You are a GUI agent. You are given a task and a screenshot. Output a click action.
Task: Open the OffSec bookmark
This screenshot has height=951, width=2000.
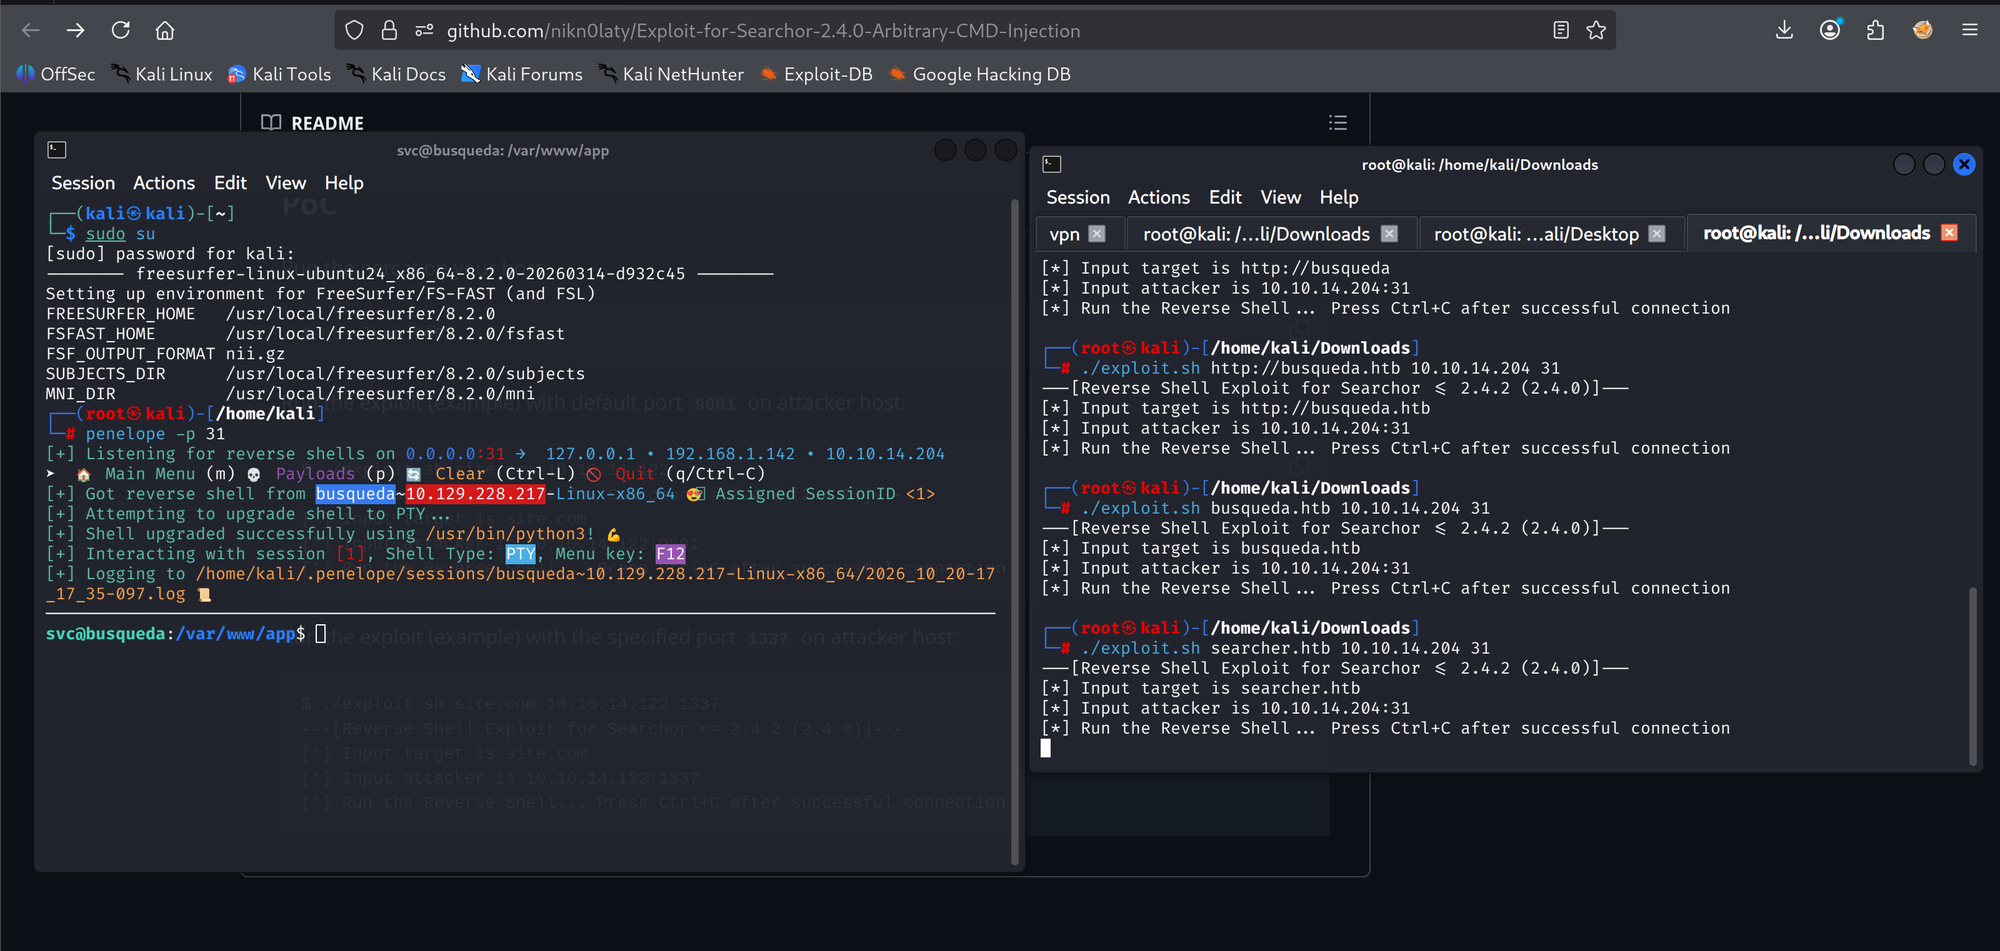click(x=56, y=74)
